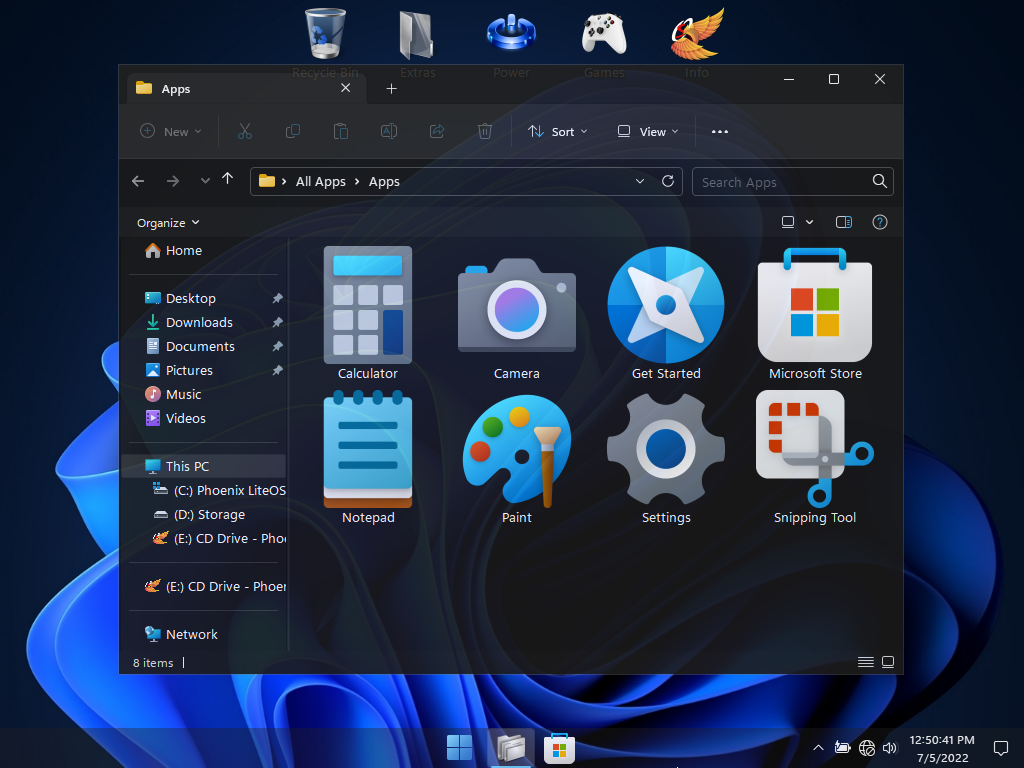Unpin Documents from quick access
Image resolution: width=1024 pixels, height=768 pixels.
278,346
